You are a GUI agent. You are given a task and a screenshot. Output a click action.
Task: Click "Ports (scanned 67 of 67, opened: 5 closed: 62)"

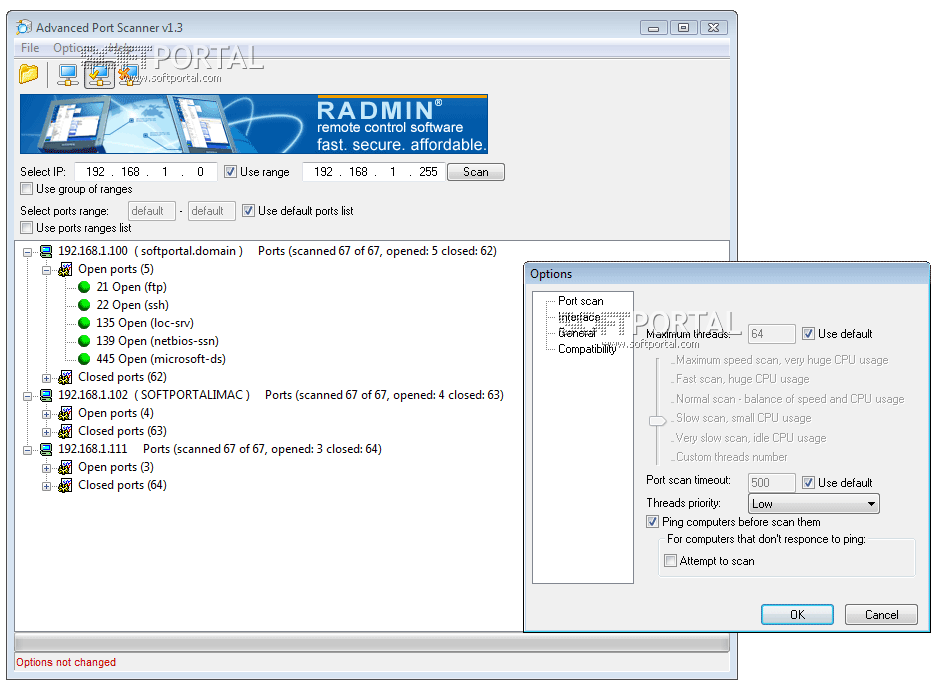377,251
